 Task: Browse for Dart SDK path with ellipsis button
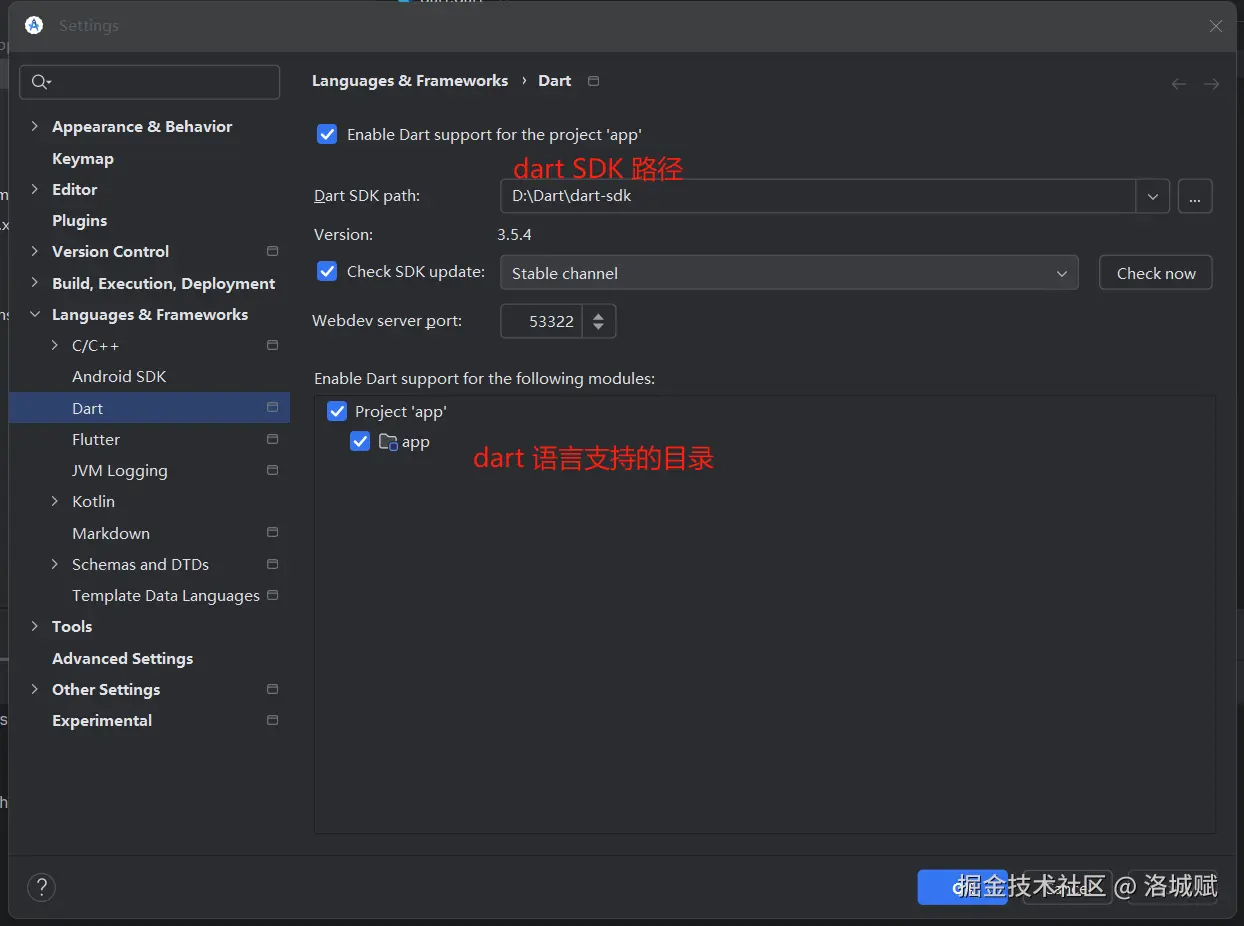pyautogui.click(x=1195, y=196)
